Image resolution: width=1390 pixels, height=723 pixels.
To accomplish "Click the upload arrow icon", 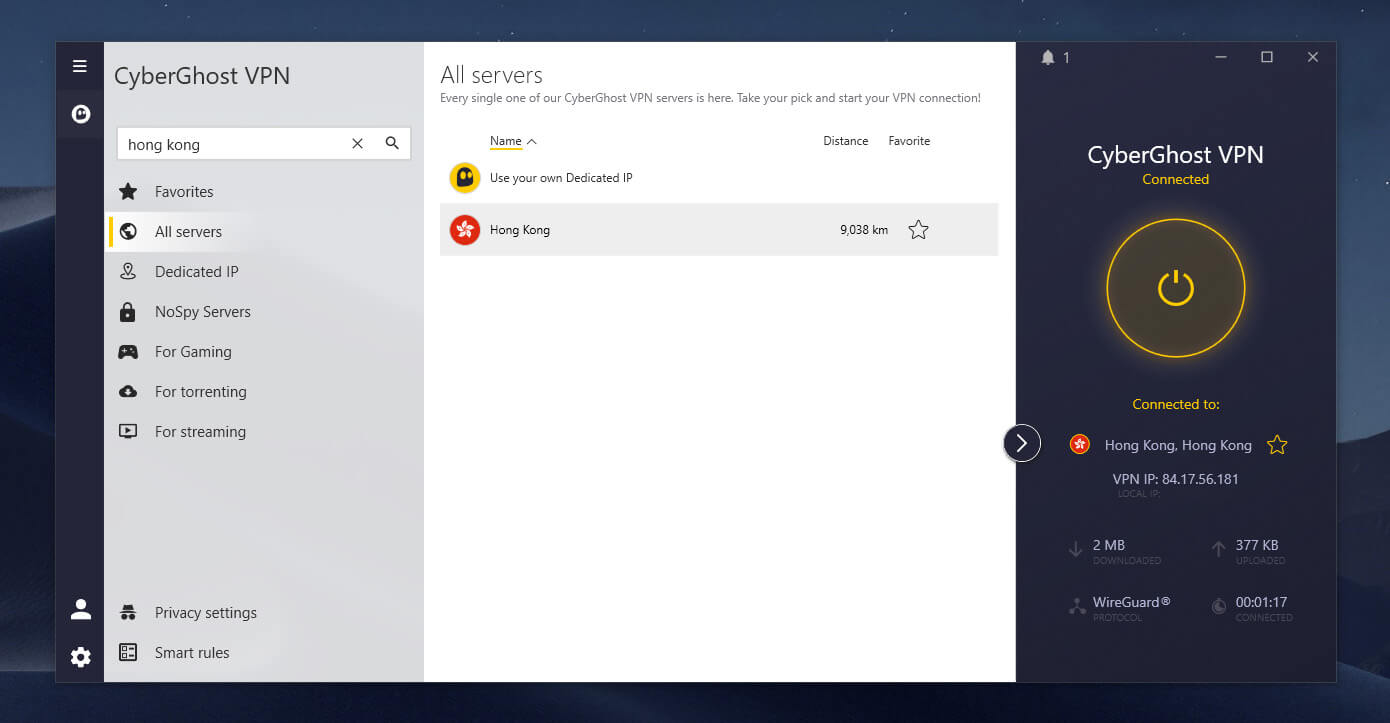I will (x=1218, y=549).
